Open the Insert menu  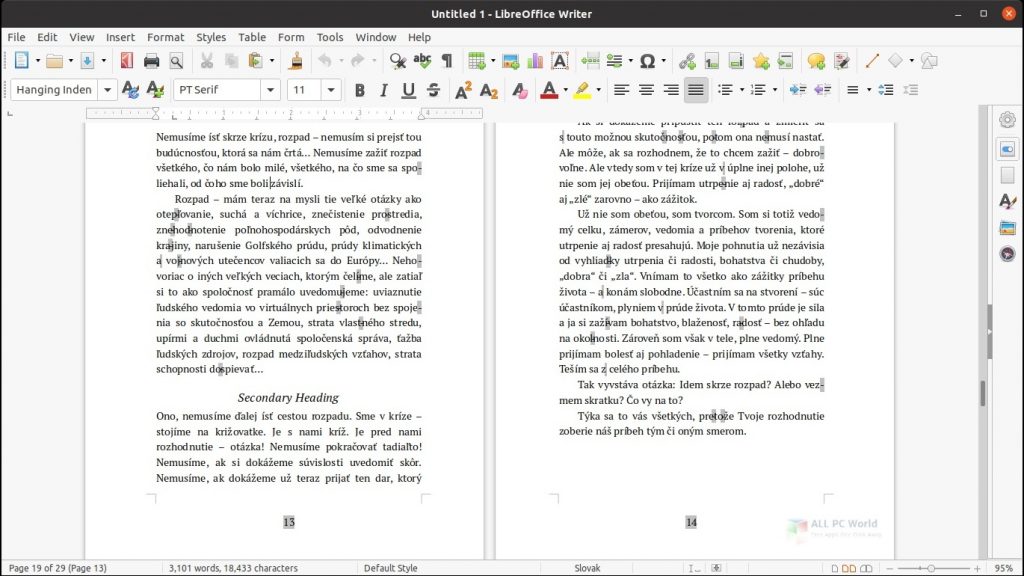tap(120, 37)
